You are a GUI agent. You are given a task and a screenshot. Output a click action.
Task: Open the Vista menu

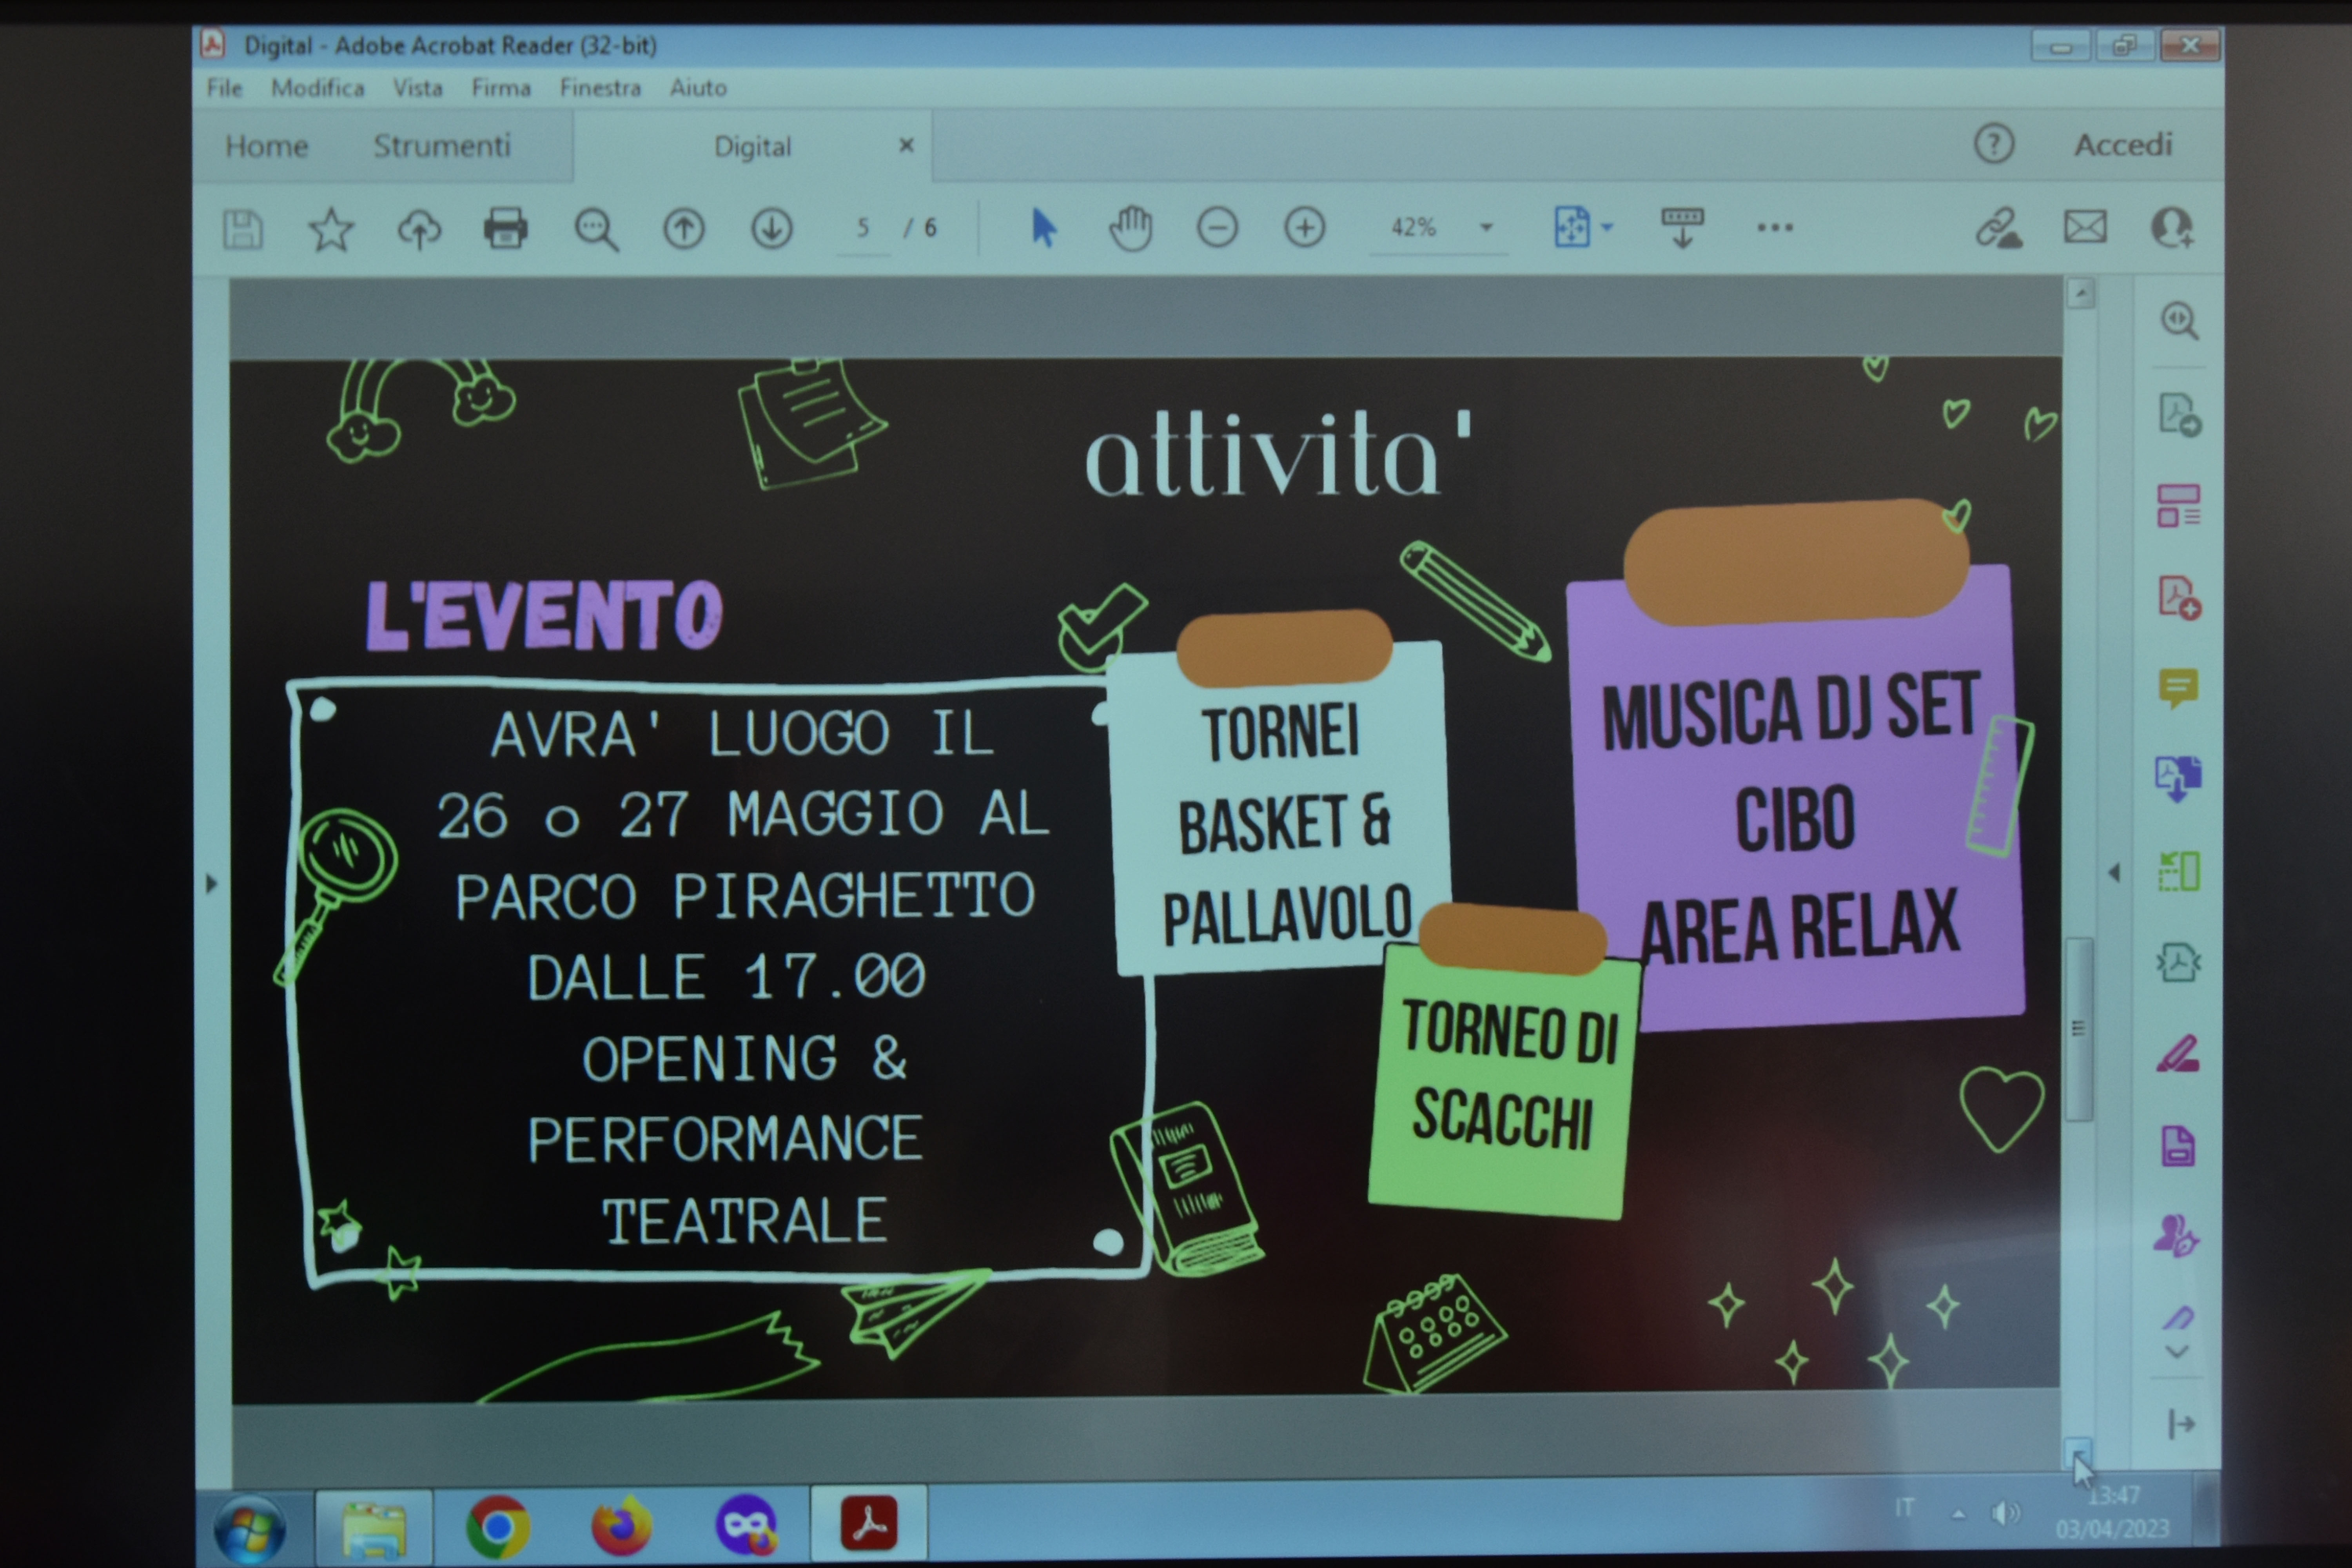(x=417, y=88)
